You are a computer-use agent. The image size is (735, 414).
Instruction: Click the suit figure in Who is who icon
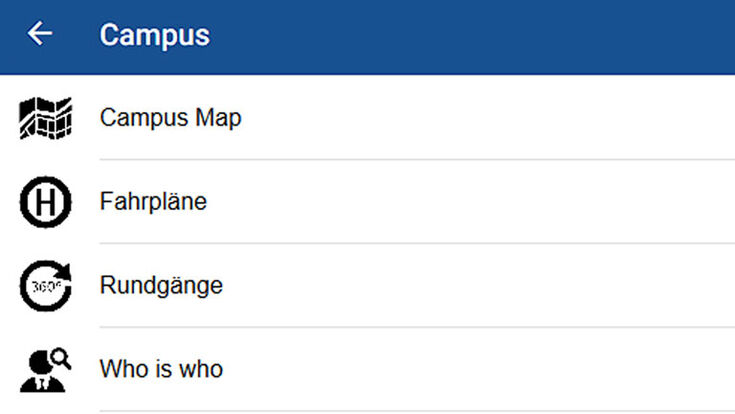tap(42, 374)
